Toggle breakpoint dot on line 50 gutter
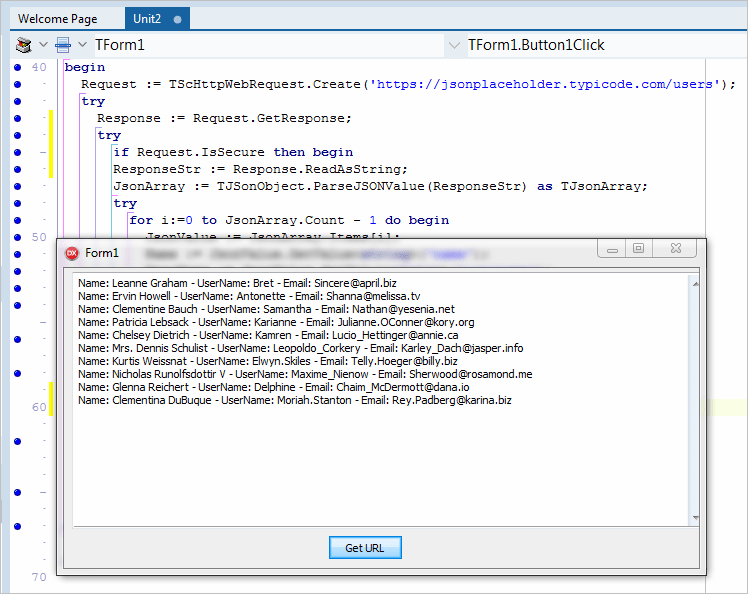The image size is (748, 594). (18, 237)
